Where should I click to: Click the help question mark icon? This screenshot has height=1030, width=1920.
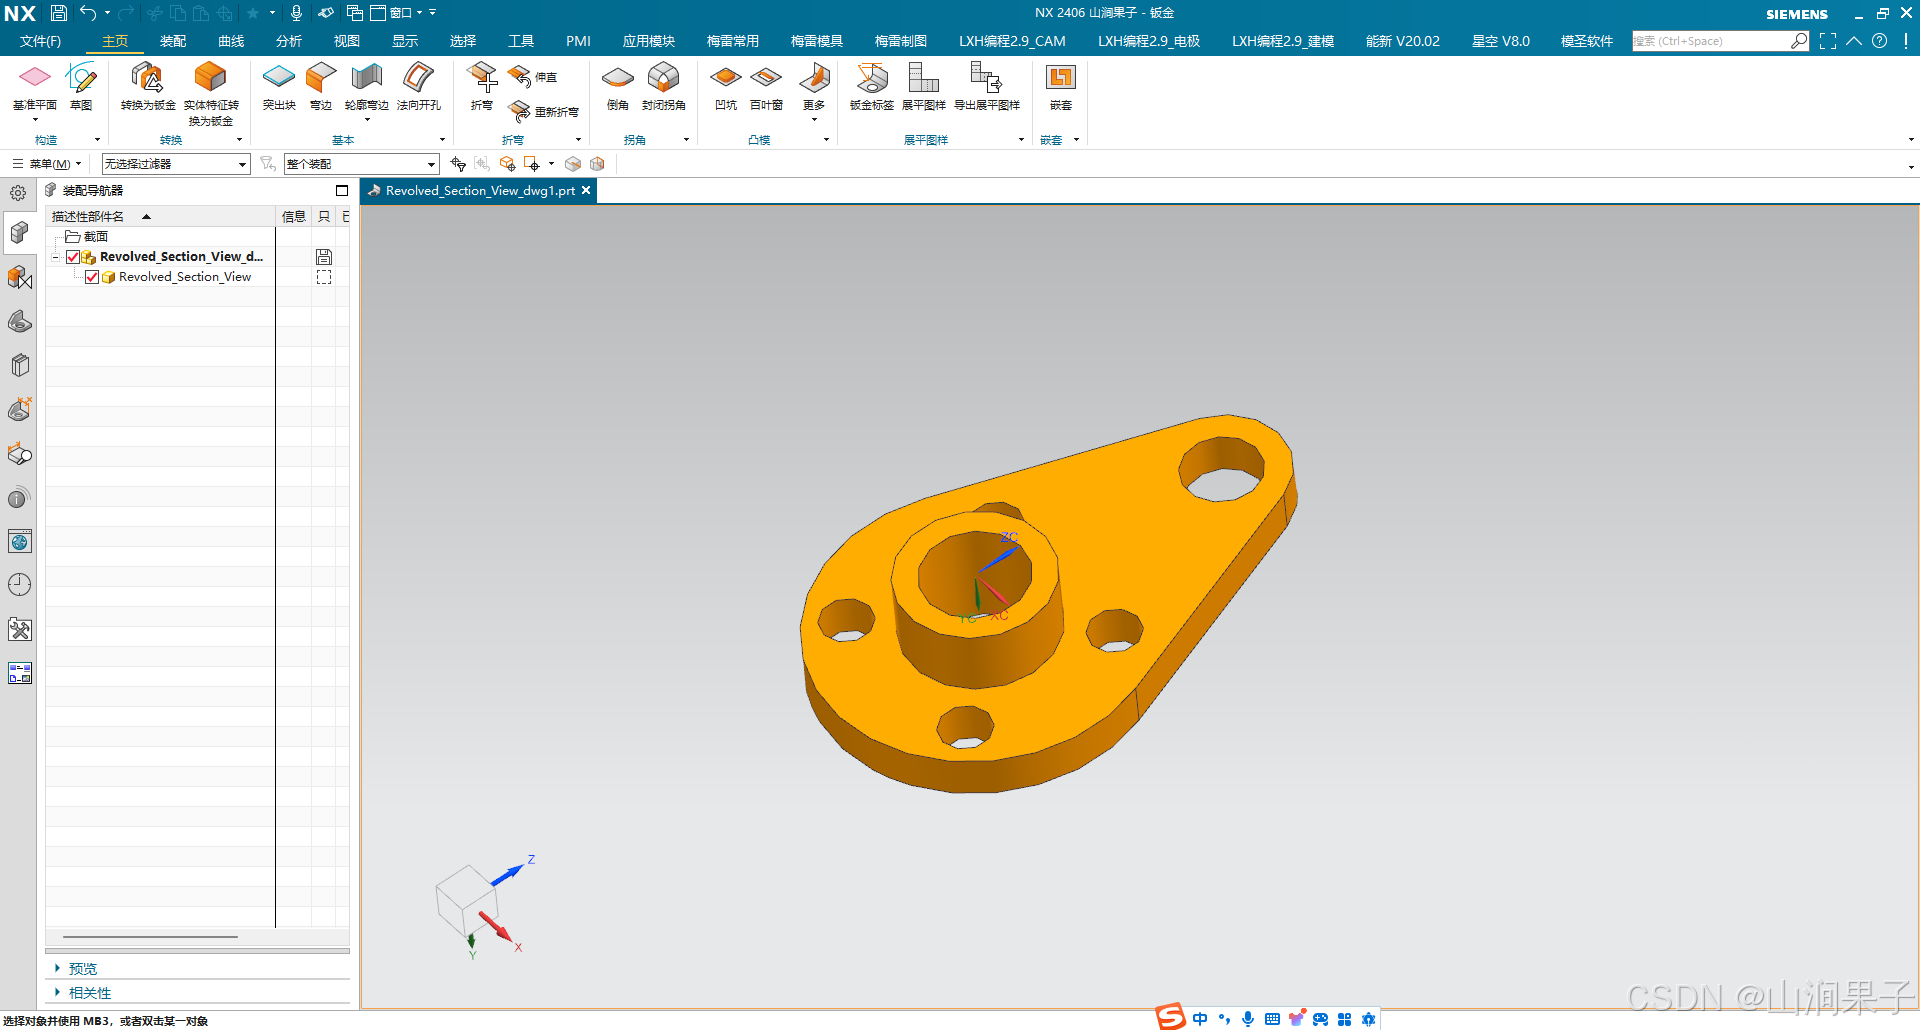coord(1880,41)
